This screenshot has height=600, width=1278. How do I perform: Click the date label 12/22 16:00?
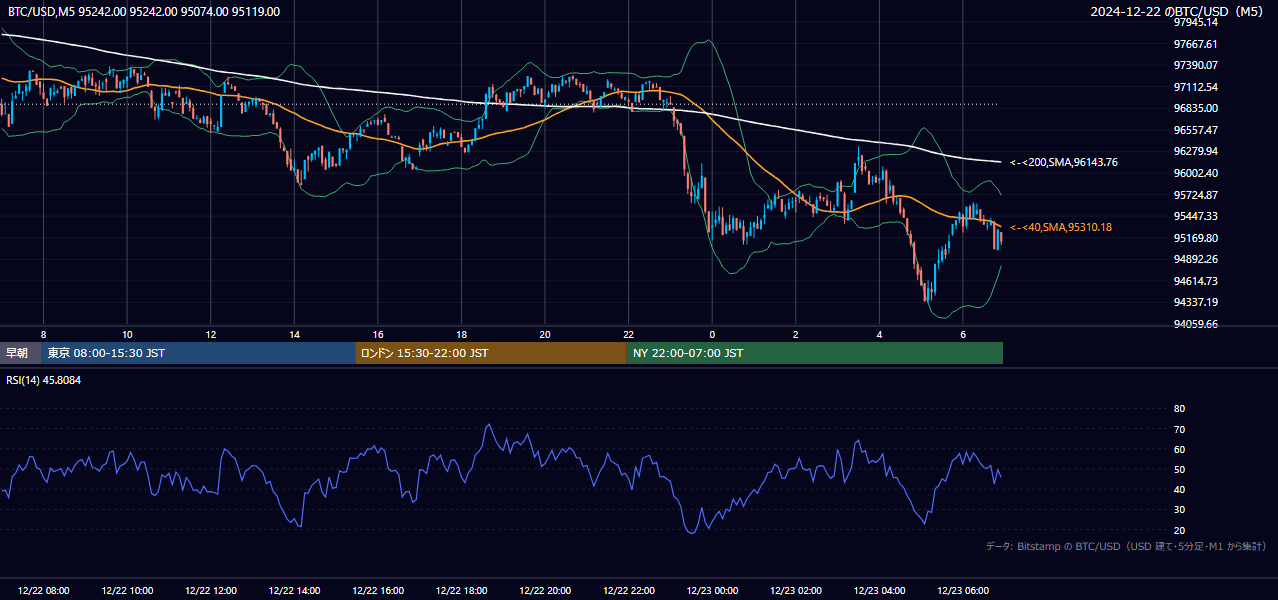378,591
